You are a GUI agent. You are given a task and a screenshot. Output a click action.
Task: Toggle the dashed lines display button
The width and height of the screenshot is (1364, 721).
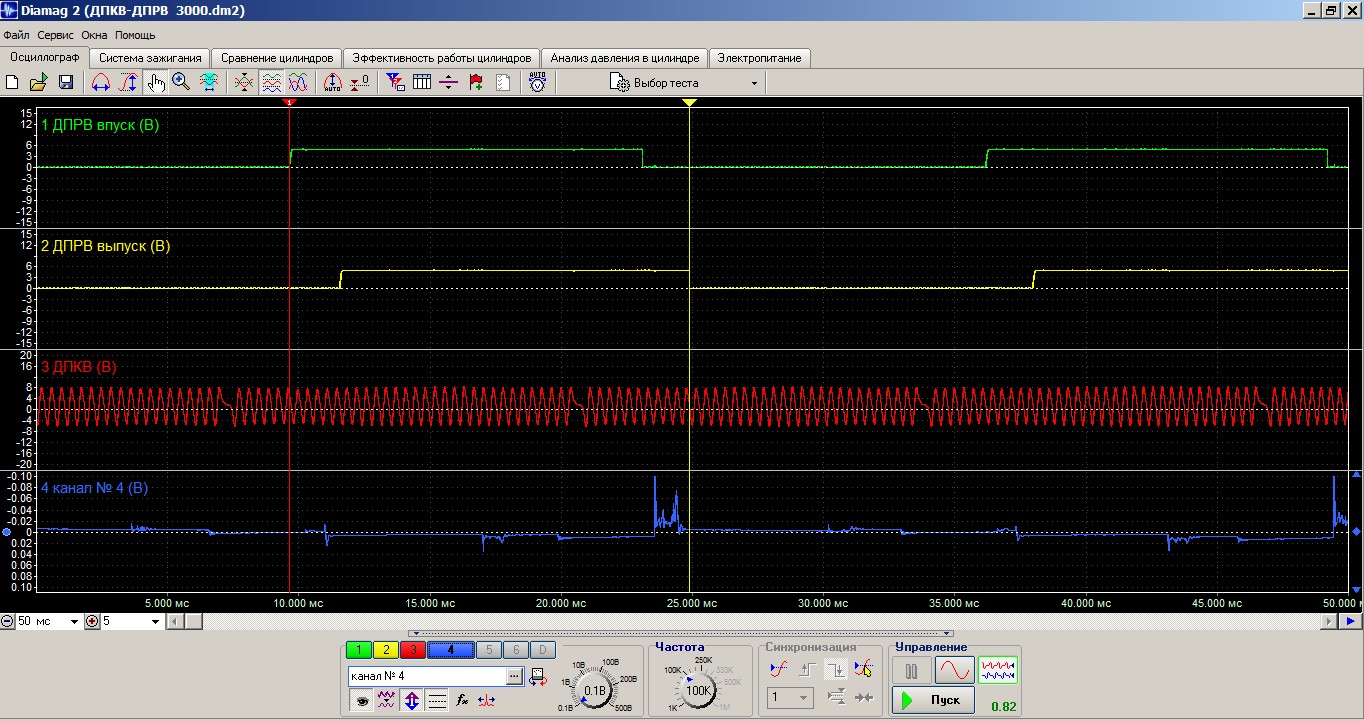(437, 701)
